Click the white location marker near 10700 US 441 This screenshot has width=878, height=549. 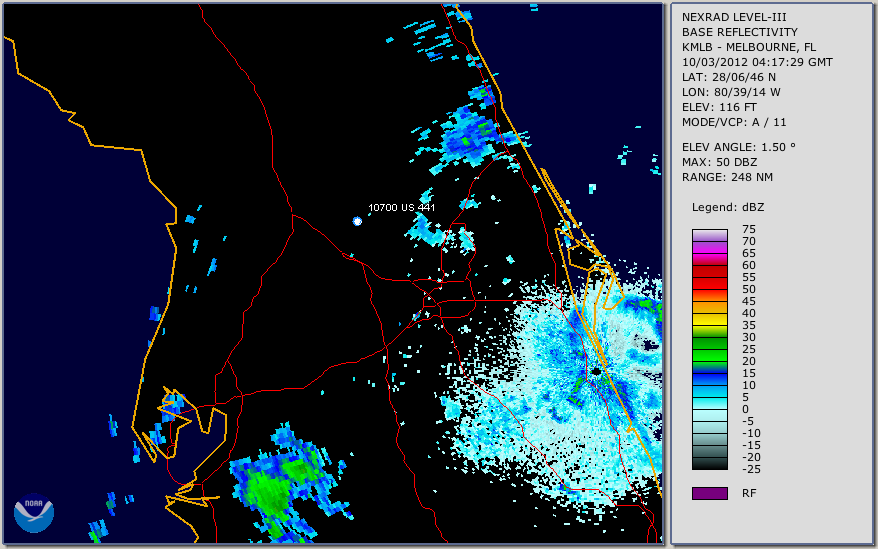357,221
